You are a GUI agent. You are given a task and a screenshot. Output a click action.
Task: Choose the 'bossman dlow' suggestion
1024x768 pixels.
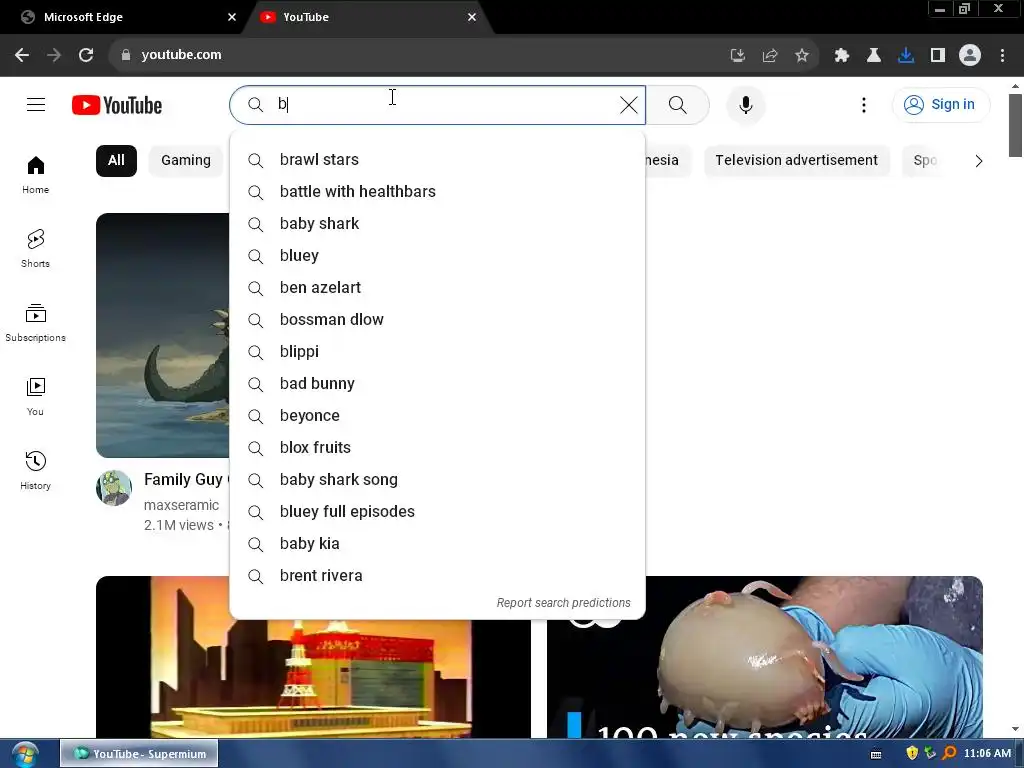[x=438, y=320]
